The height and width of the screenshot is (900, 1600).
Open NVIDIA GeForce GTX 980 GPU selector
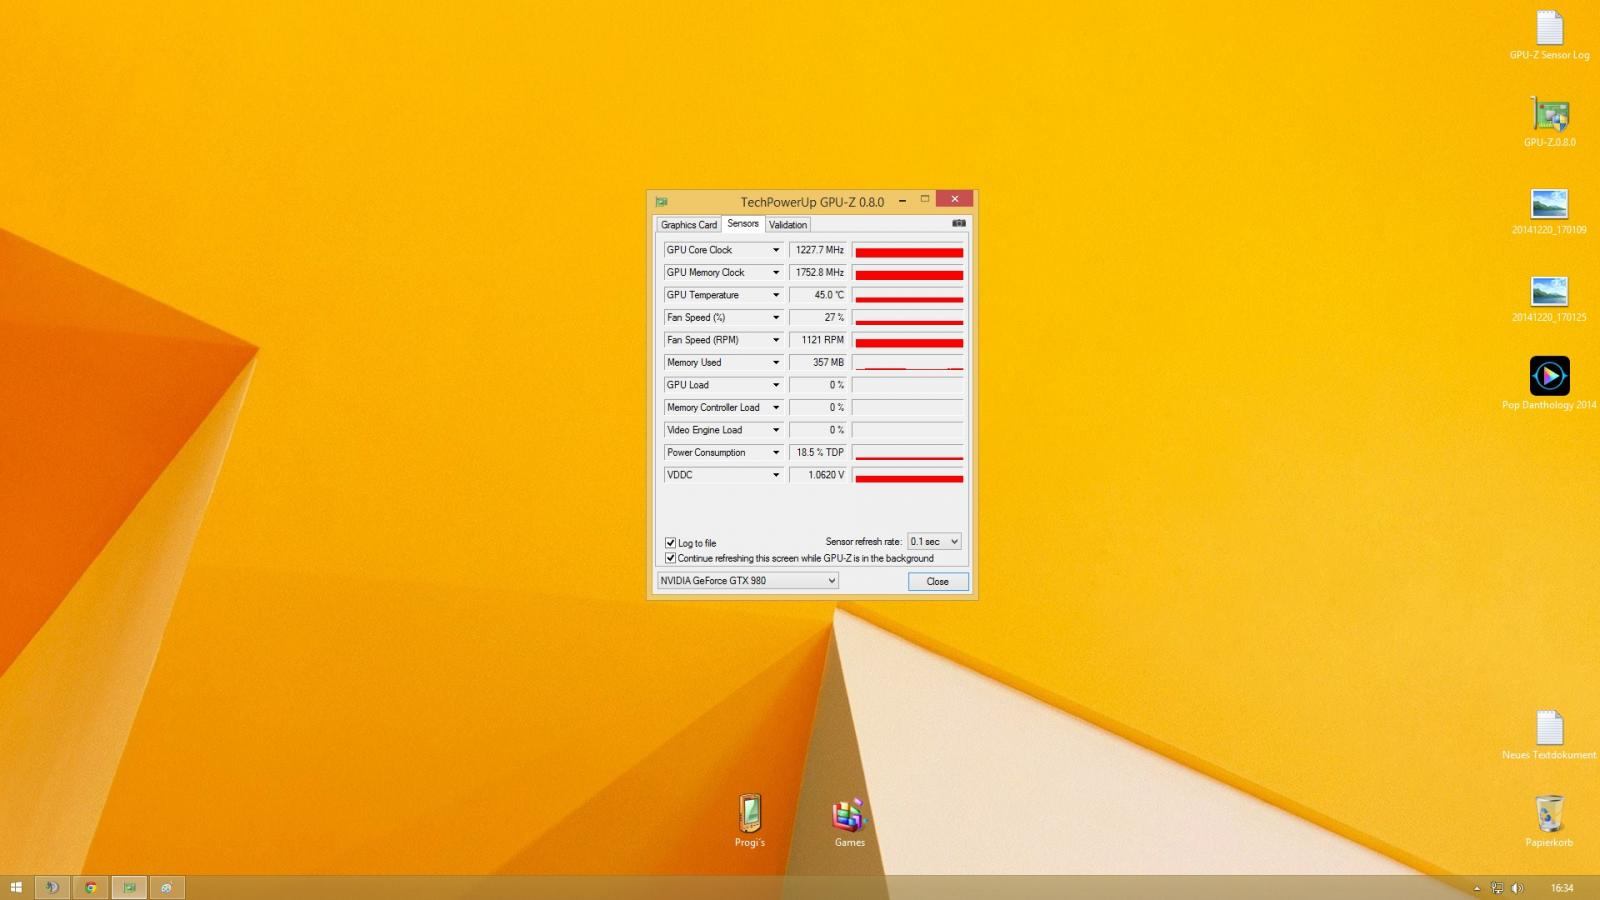tap(748, 580)
